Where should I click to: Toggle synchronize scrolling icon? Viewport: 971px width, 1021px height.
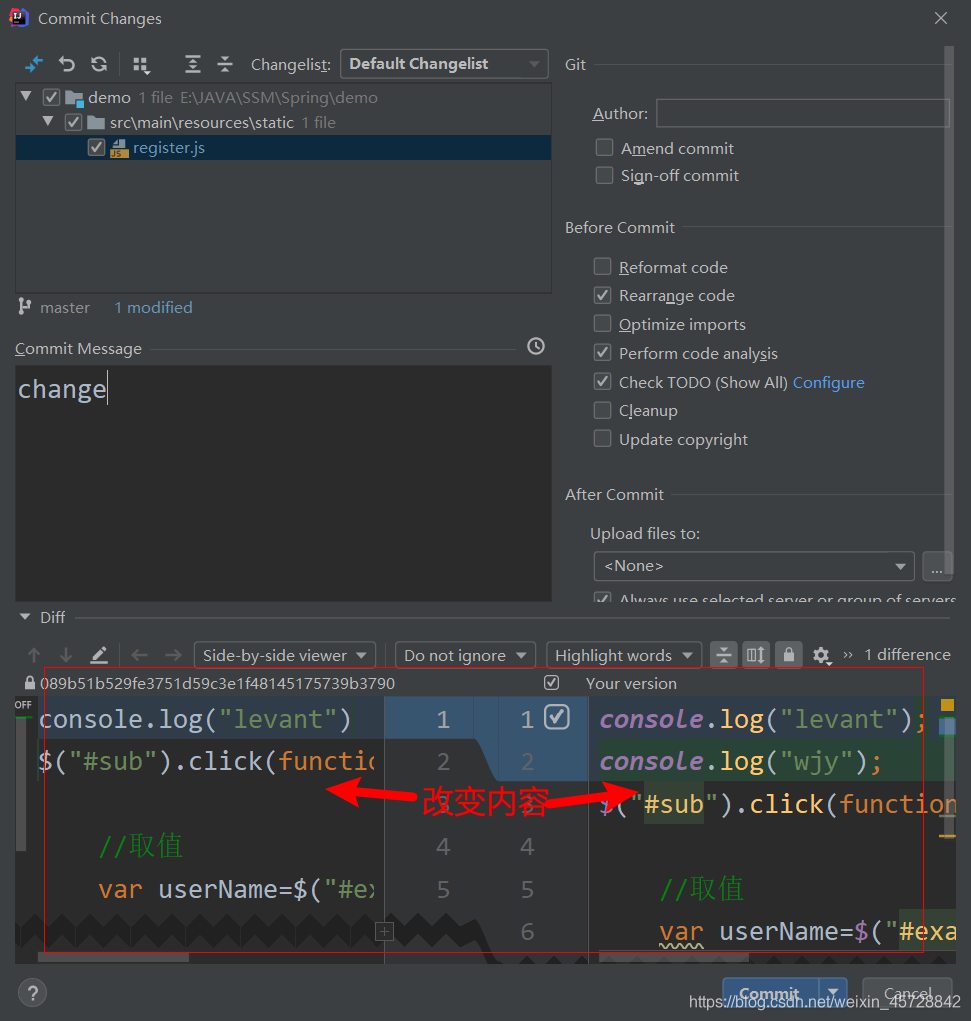[756, 655]
